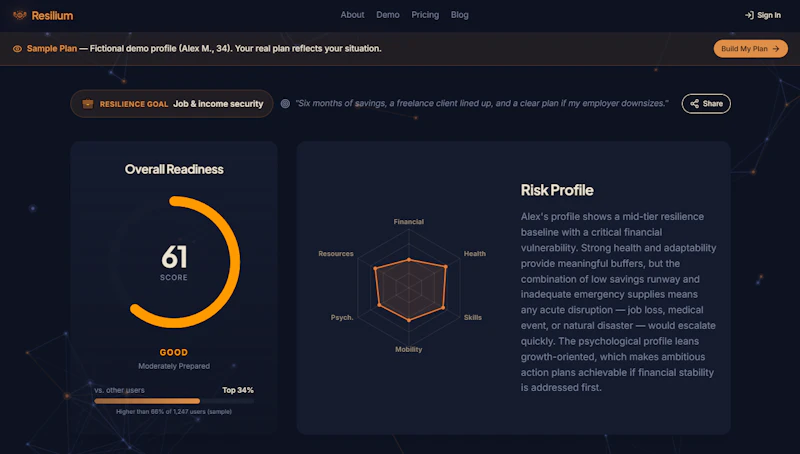
Task: Click the vs. other users label
Action: click(119, 390)
